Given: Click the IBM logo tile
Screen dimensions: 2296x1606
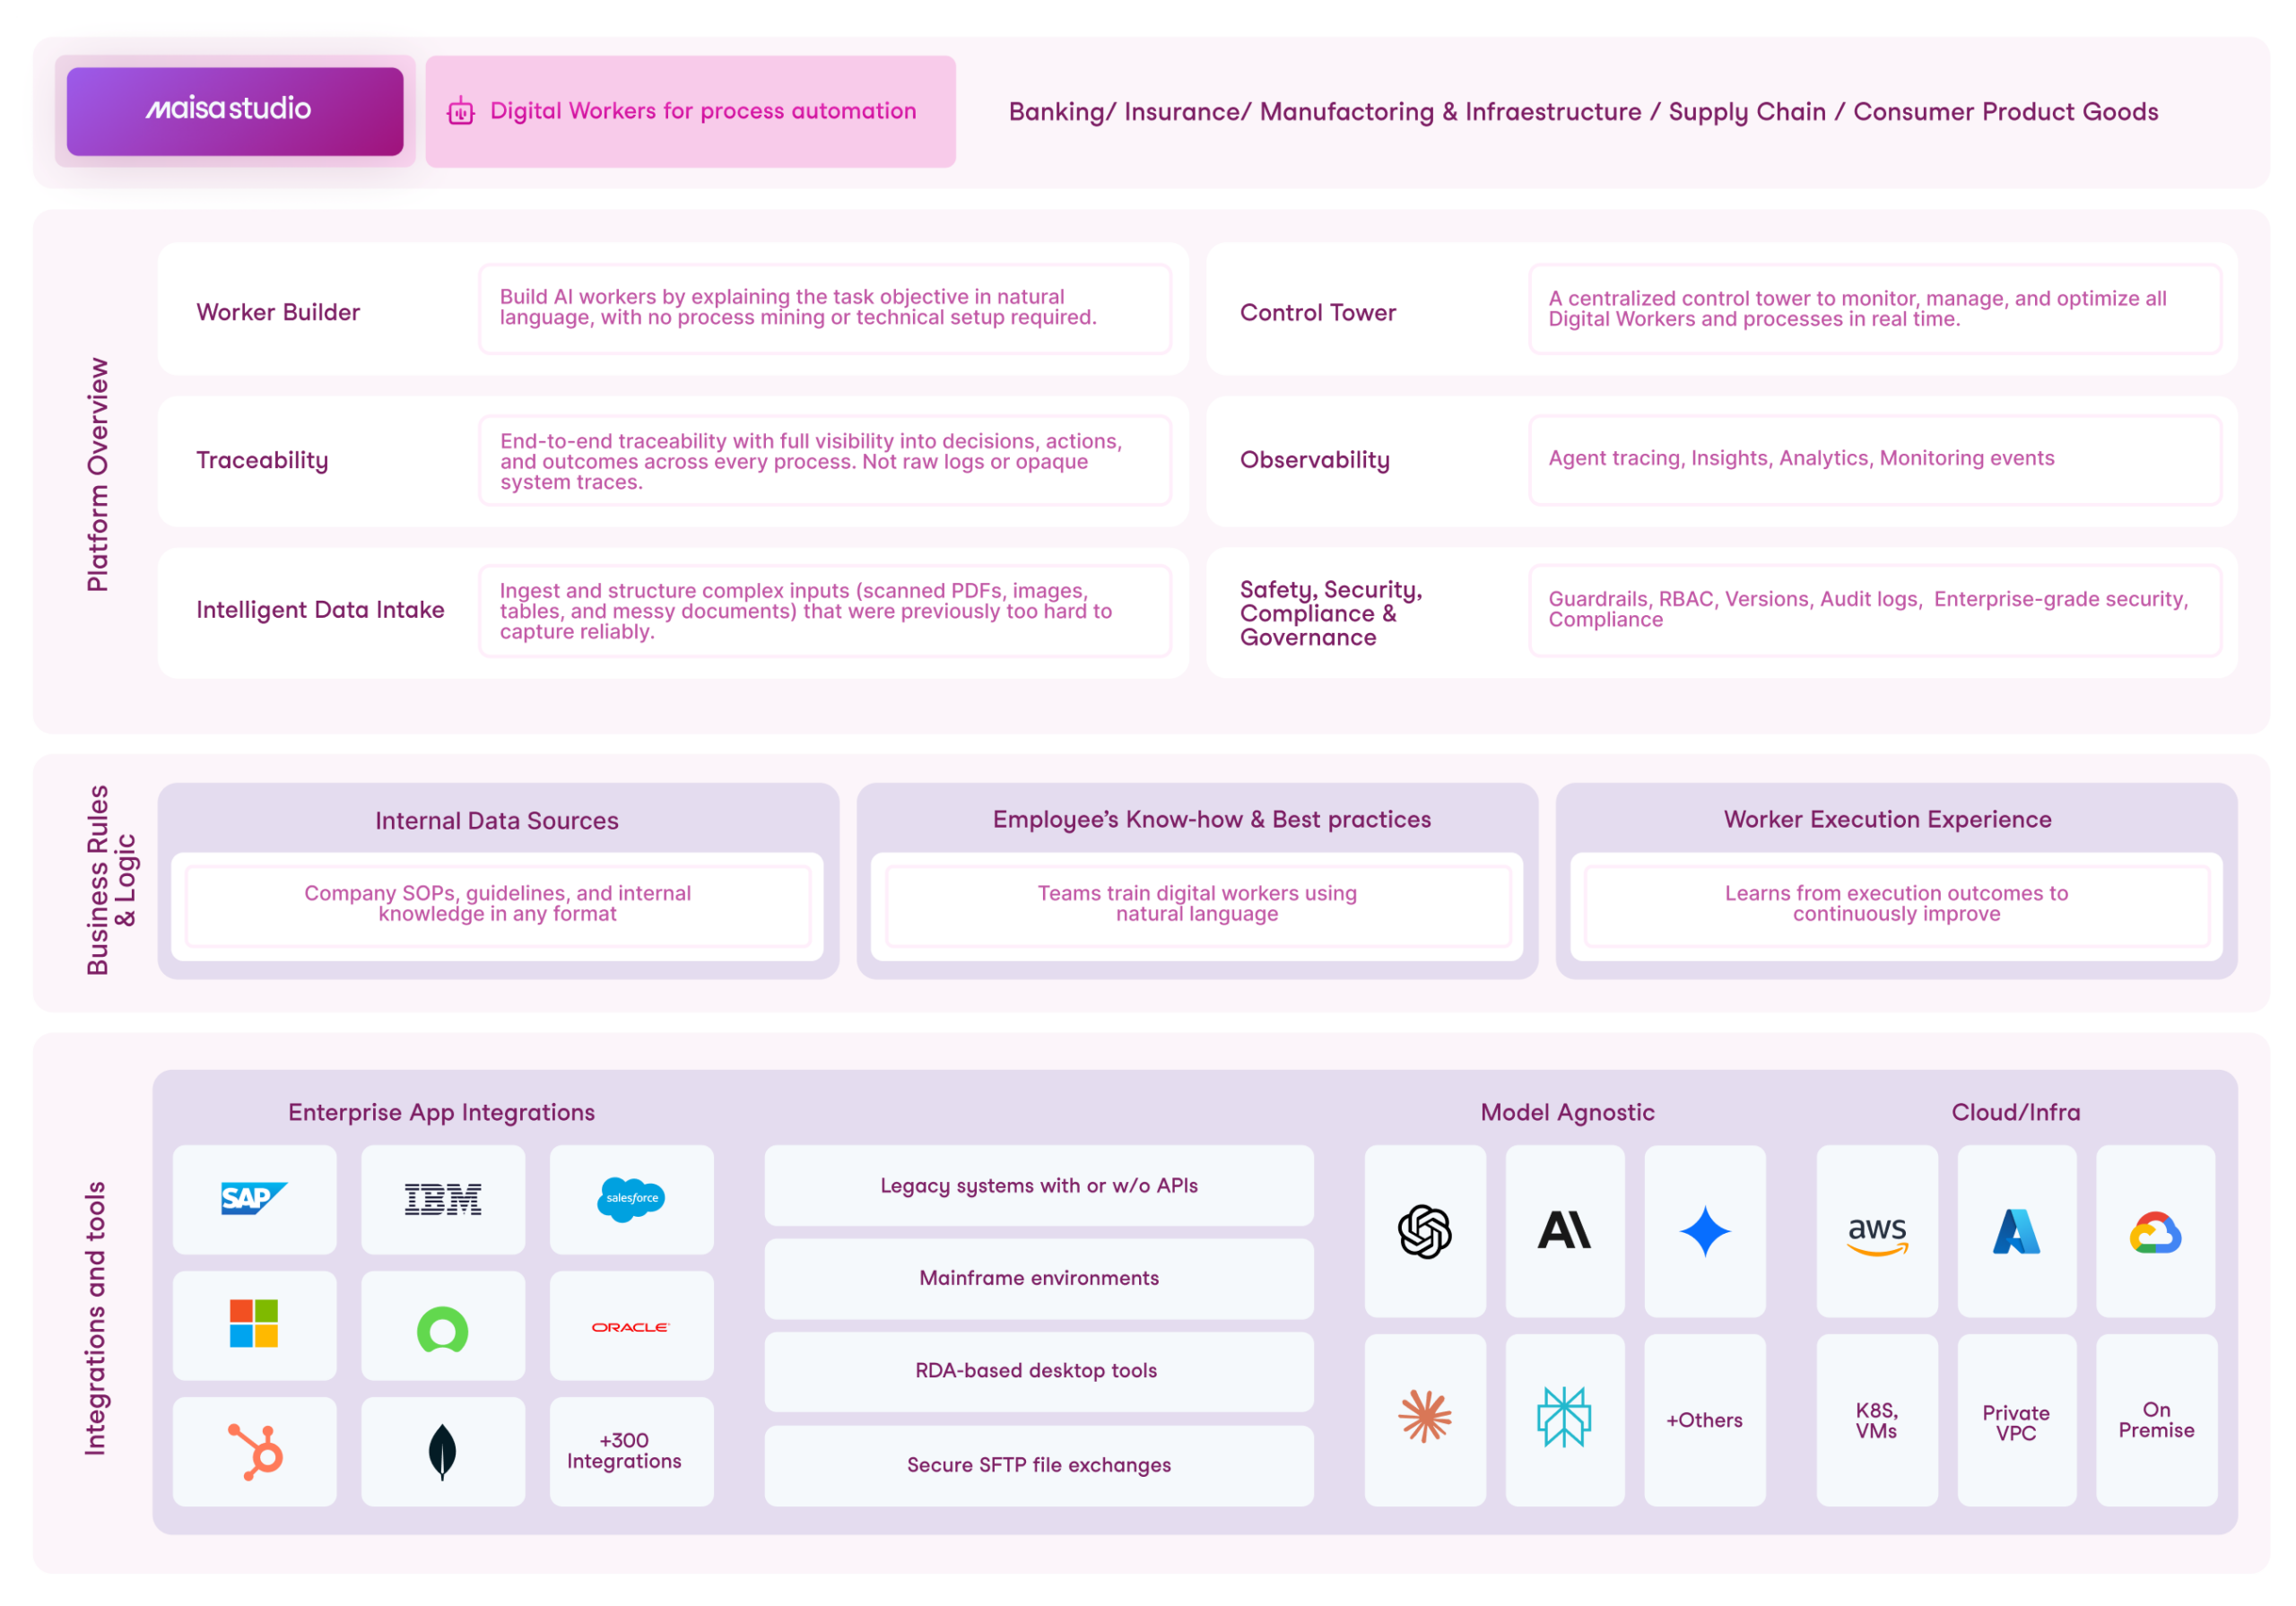Looking at the screenshot, I should pos(442,1198).
